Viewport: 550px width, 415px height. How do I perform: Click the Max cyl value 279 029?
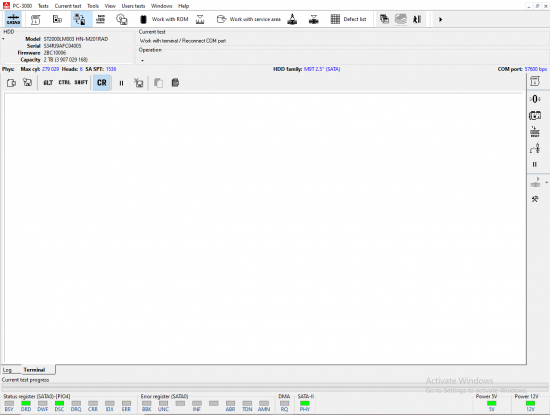(x=51, y=69)
